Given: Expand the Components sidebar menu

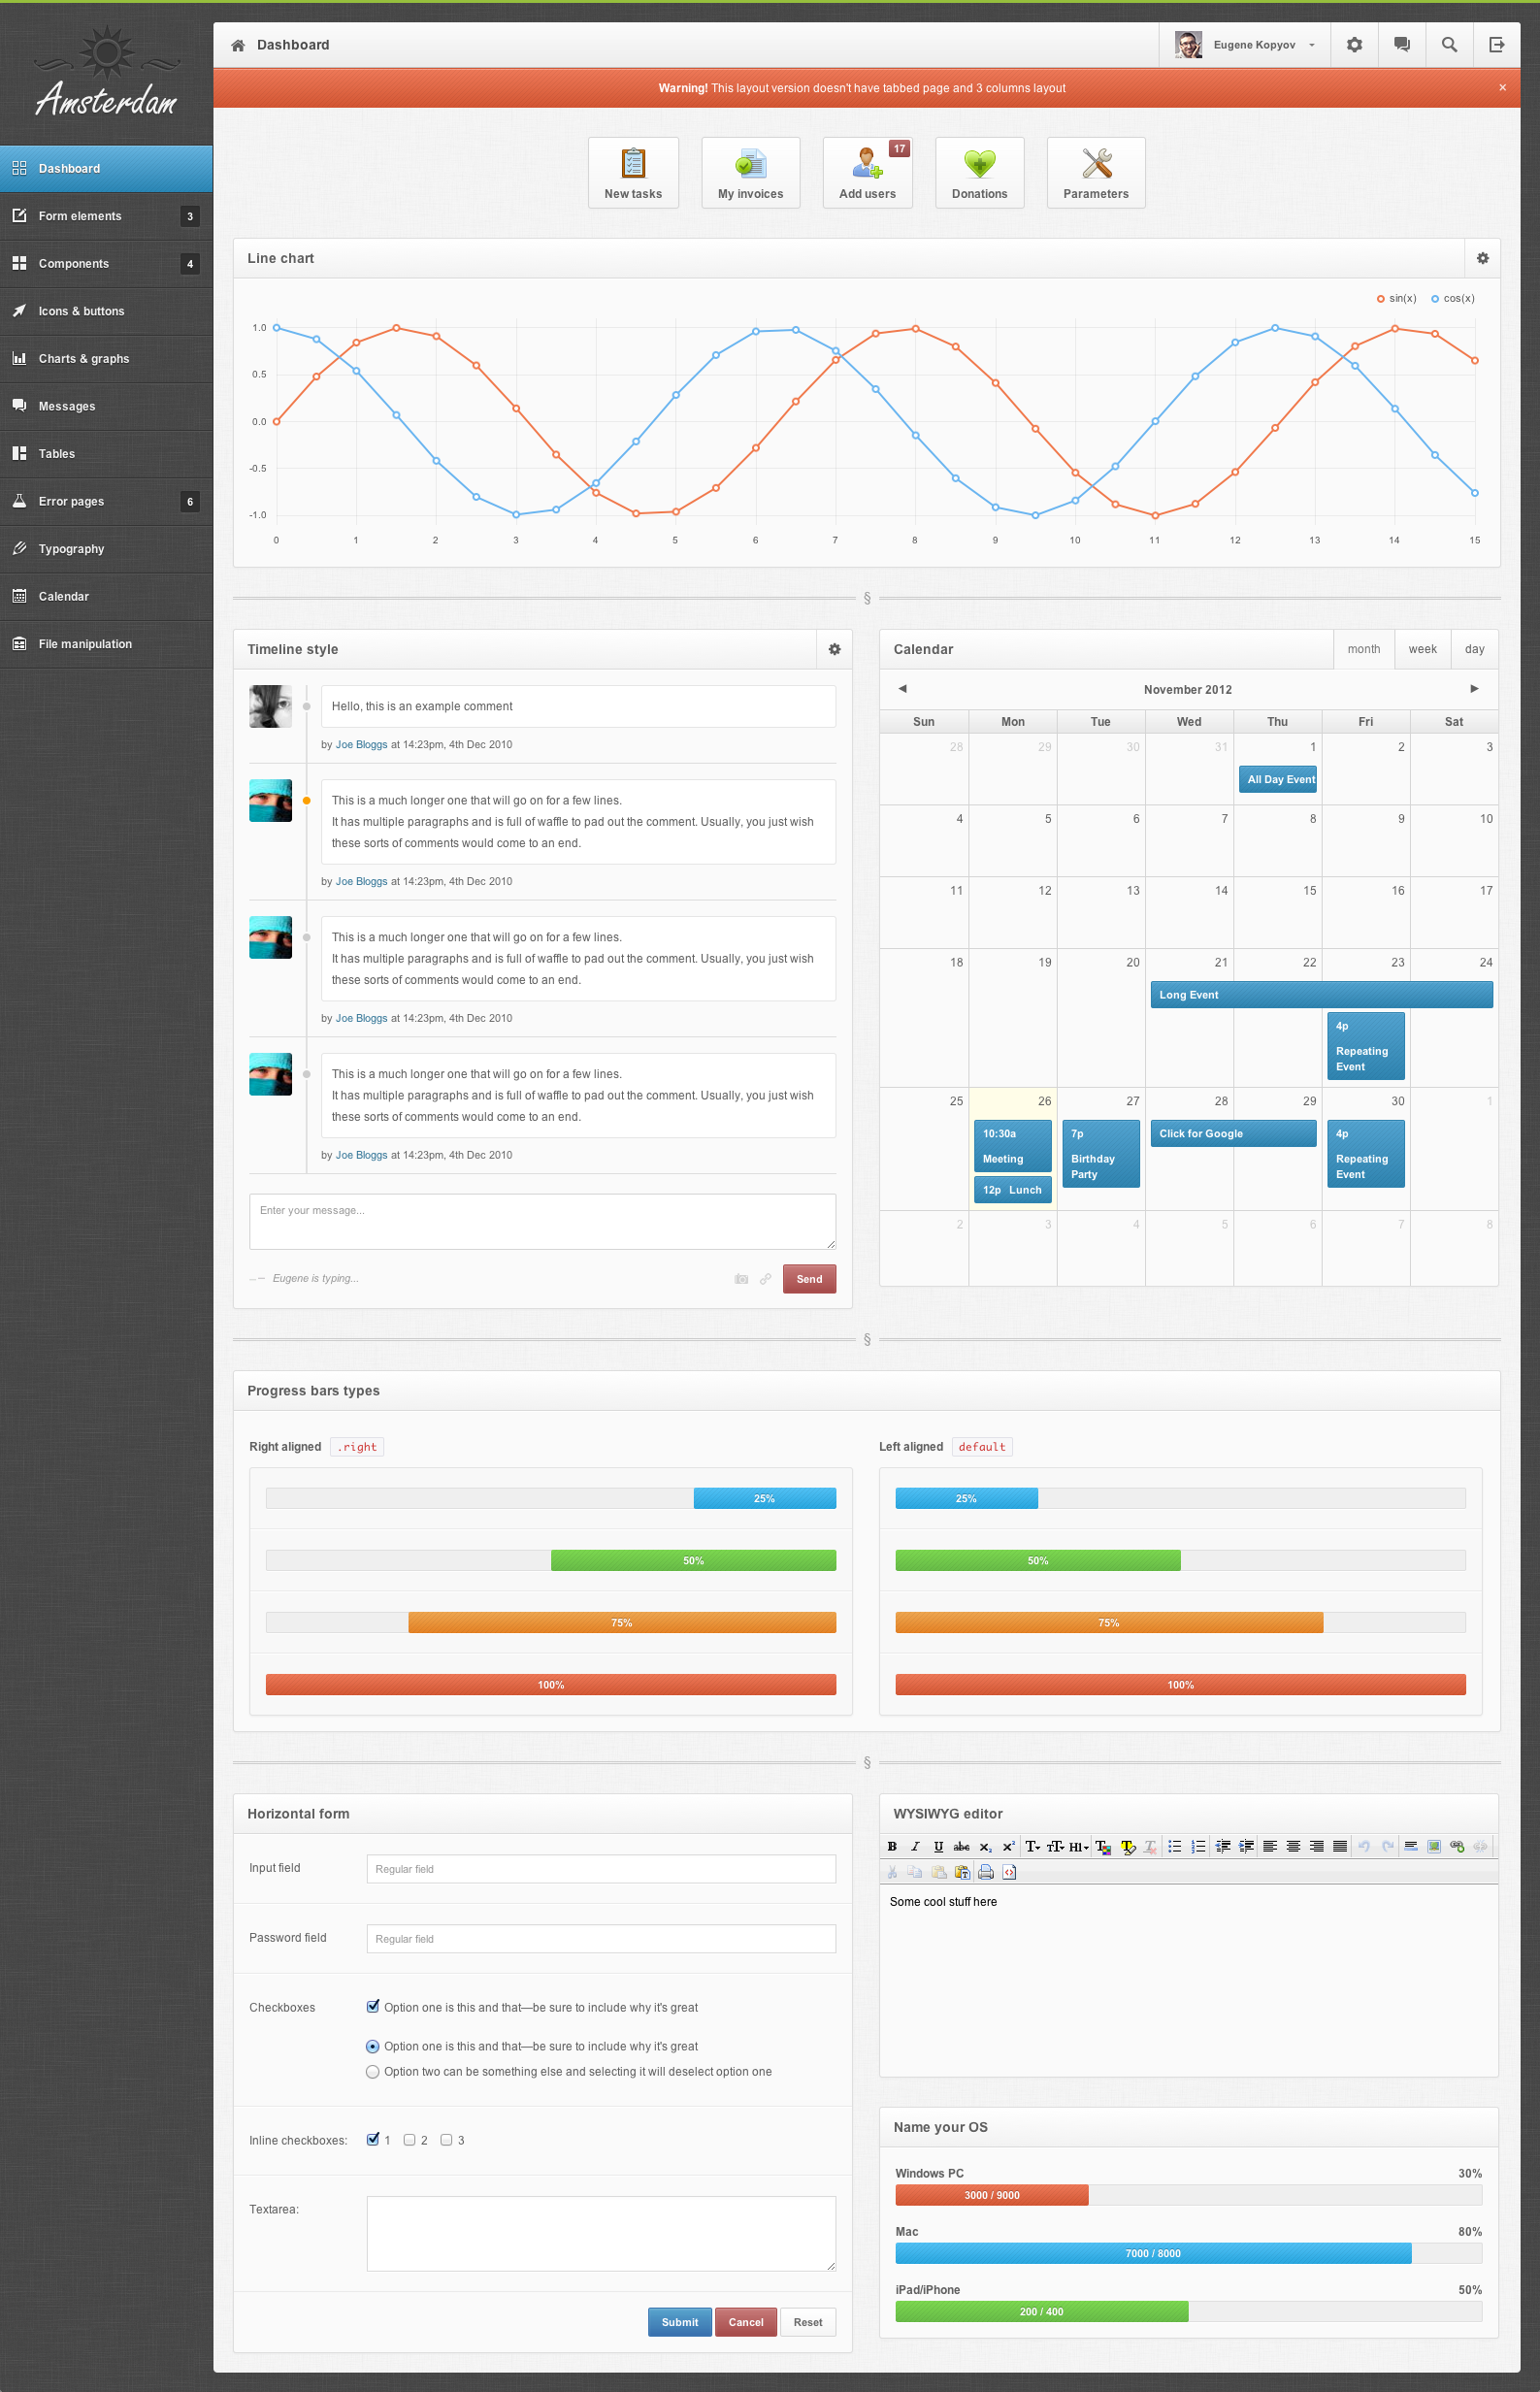Looking at the screenshot, I should [x=106, y=264].
